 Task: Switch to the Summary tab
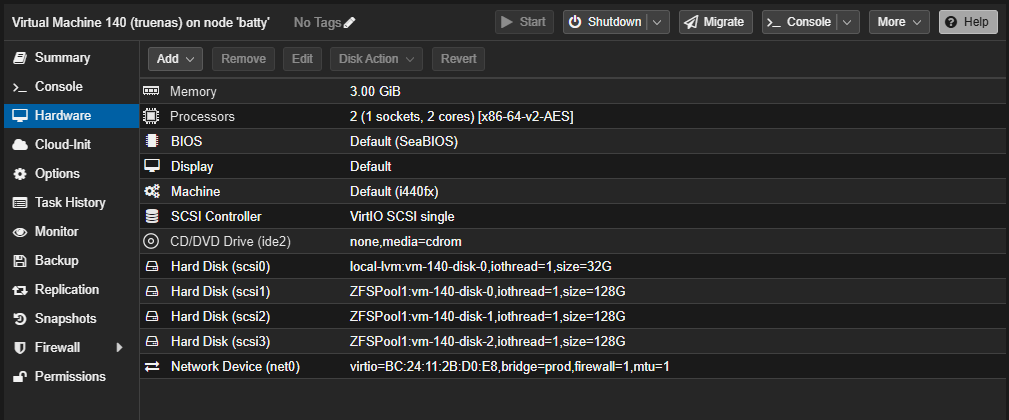click(x=62, y=58)
